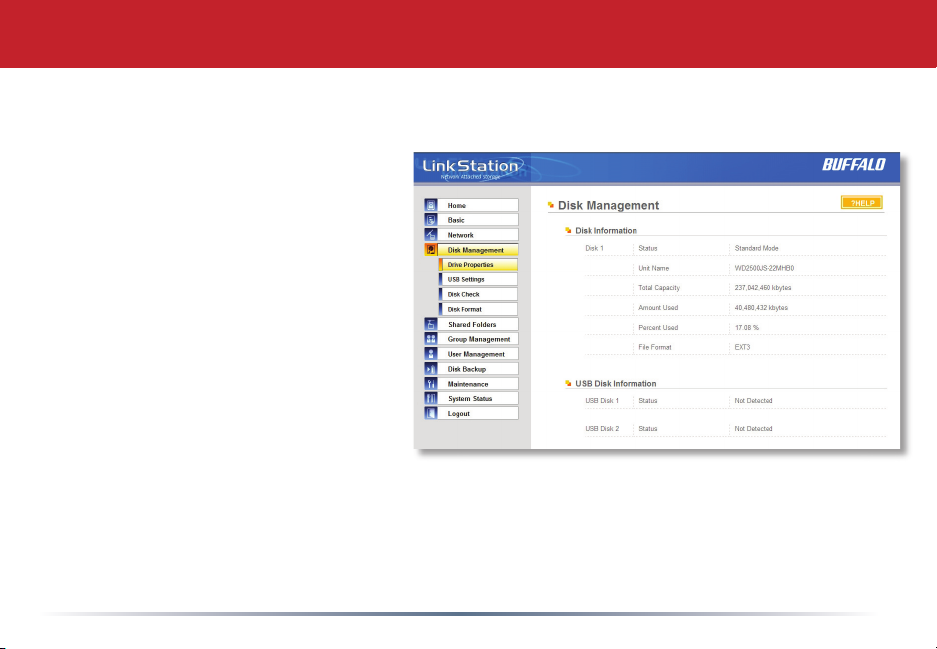Screen dimensions: 937x649
Task: Click the ?HELP button
Action: click(862, 203)
